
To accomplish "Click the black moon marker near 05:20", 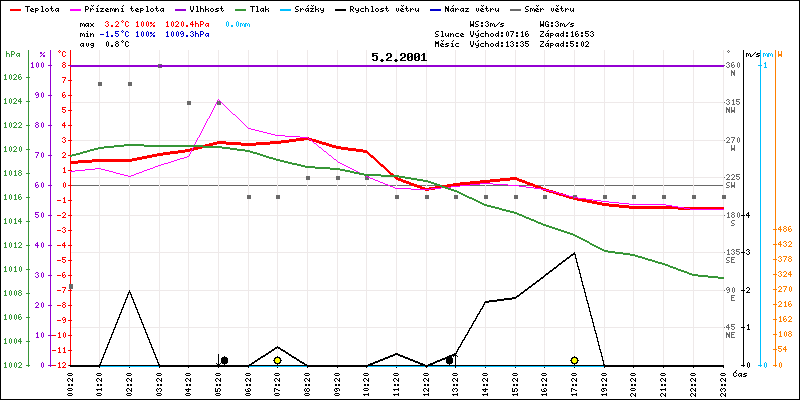I will click(224, 360).
